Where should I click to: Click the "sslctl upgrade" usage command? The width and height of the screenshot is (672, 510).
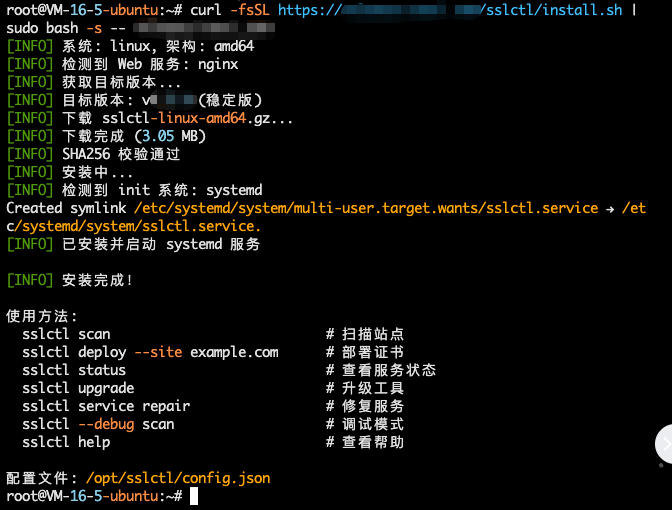point(78,388)
